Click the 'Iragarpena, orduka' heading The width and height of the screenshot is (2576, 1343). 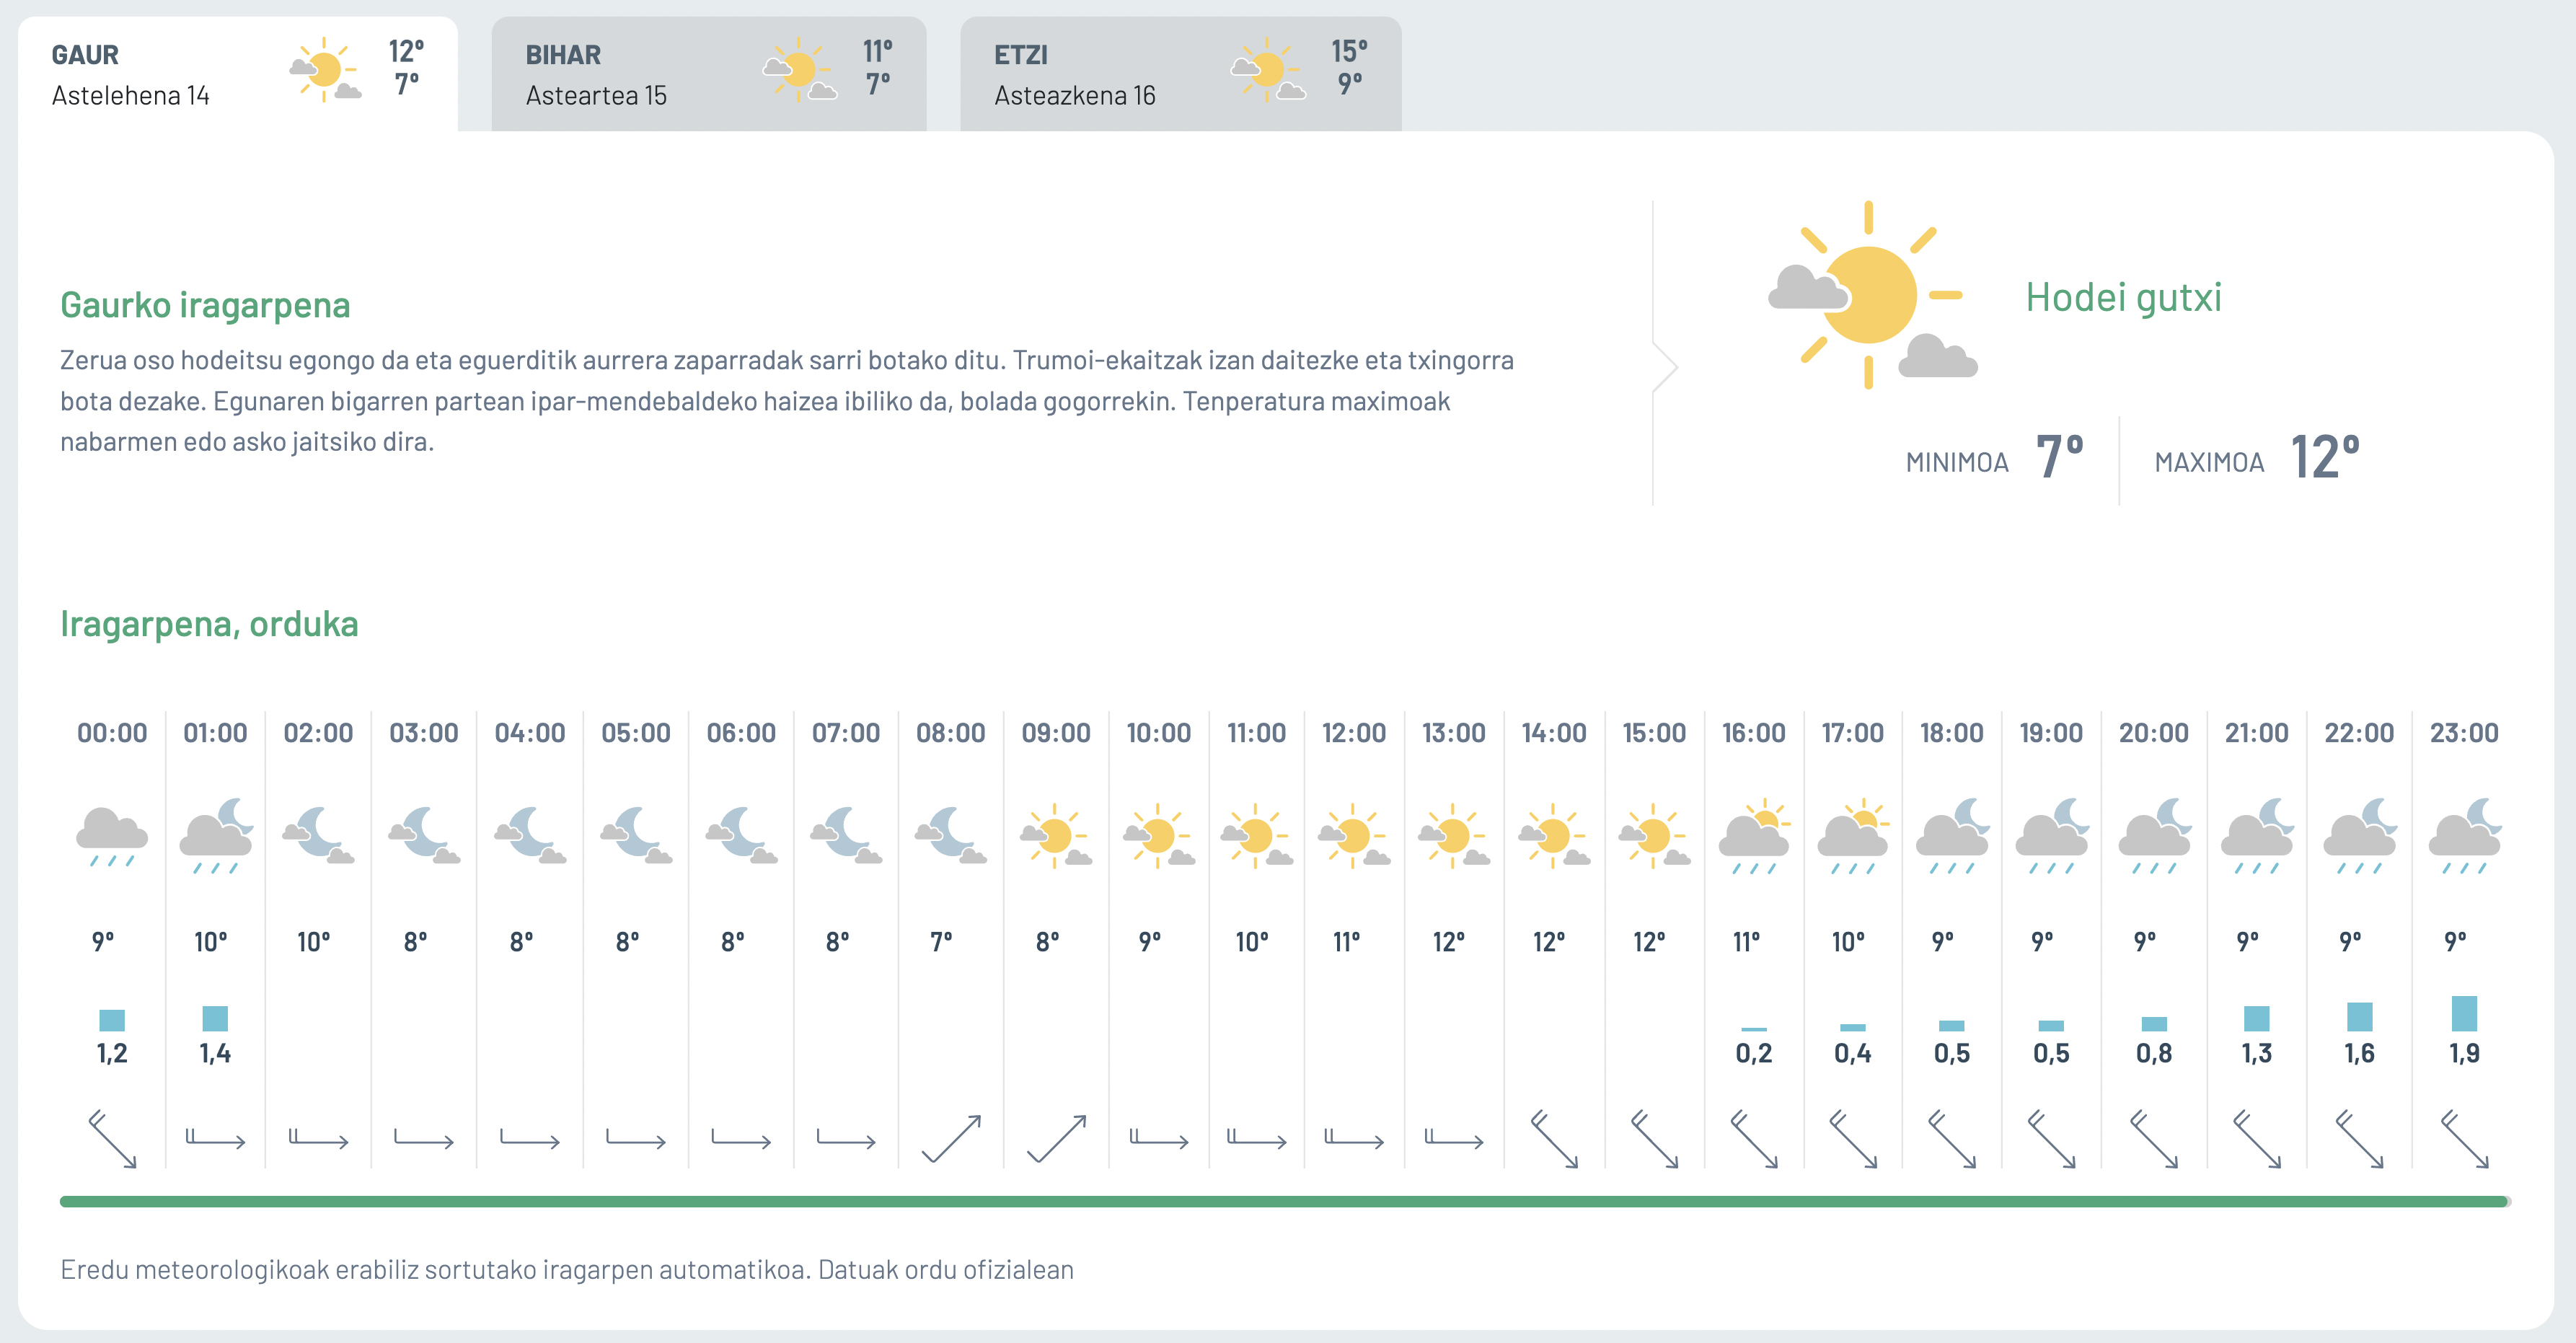click(x=209, y=624)
